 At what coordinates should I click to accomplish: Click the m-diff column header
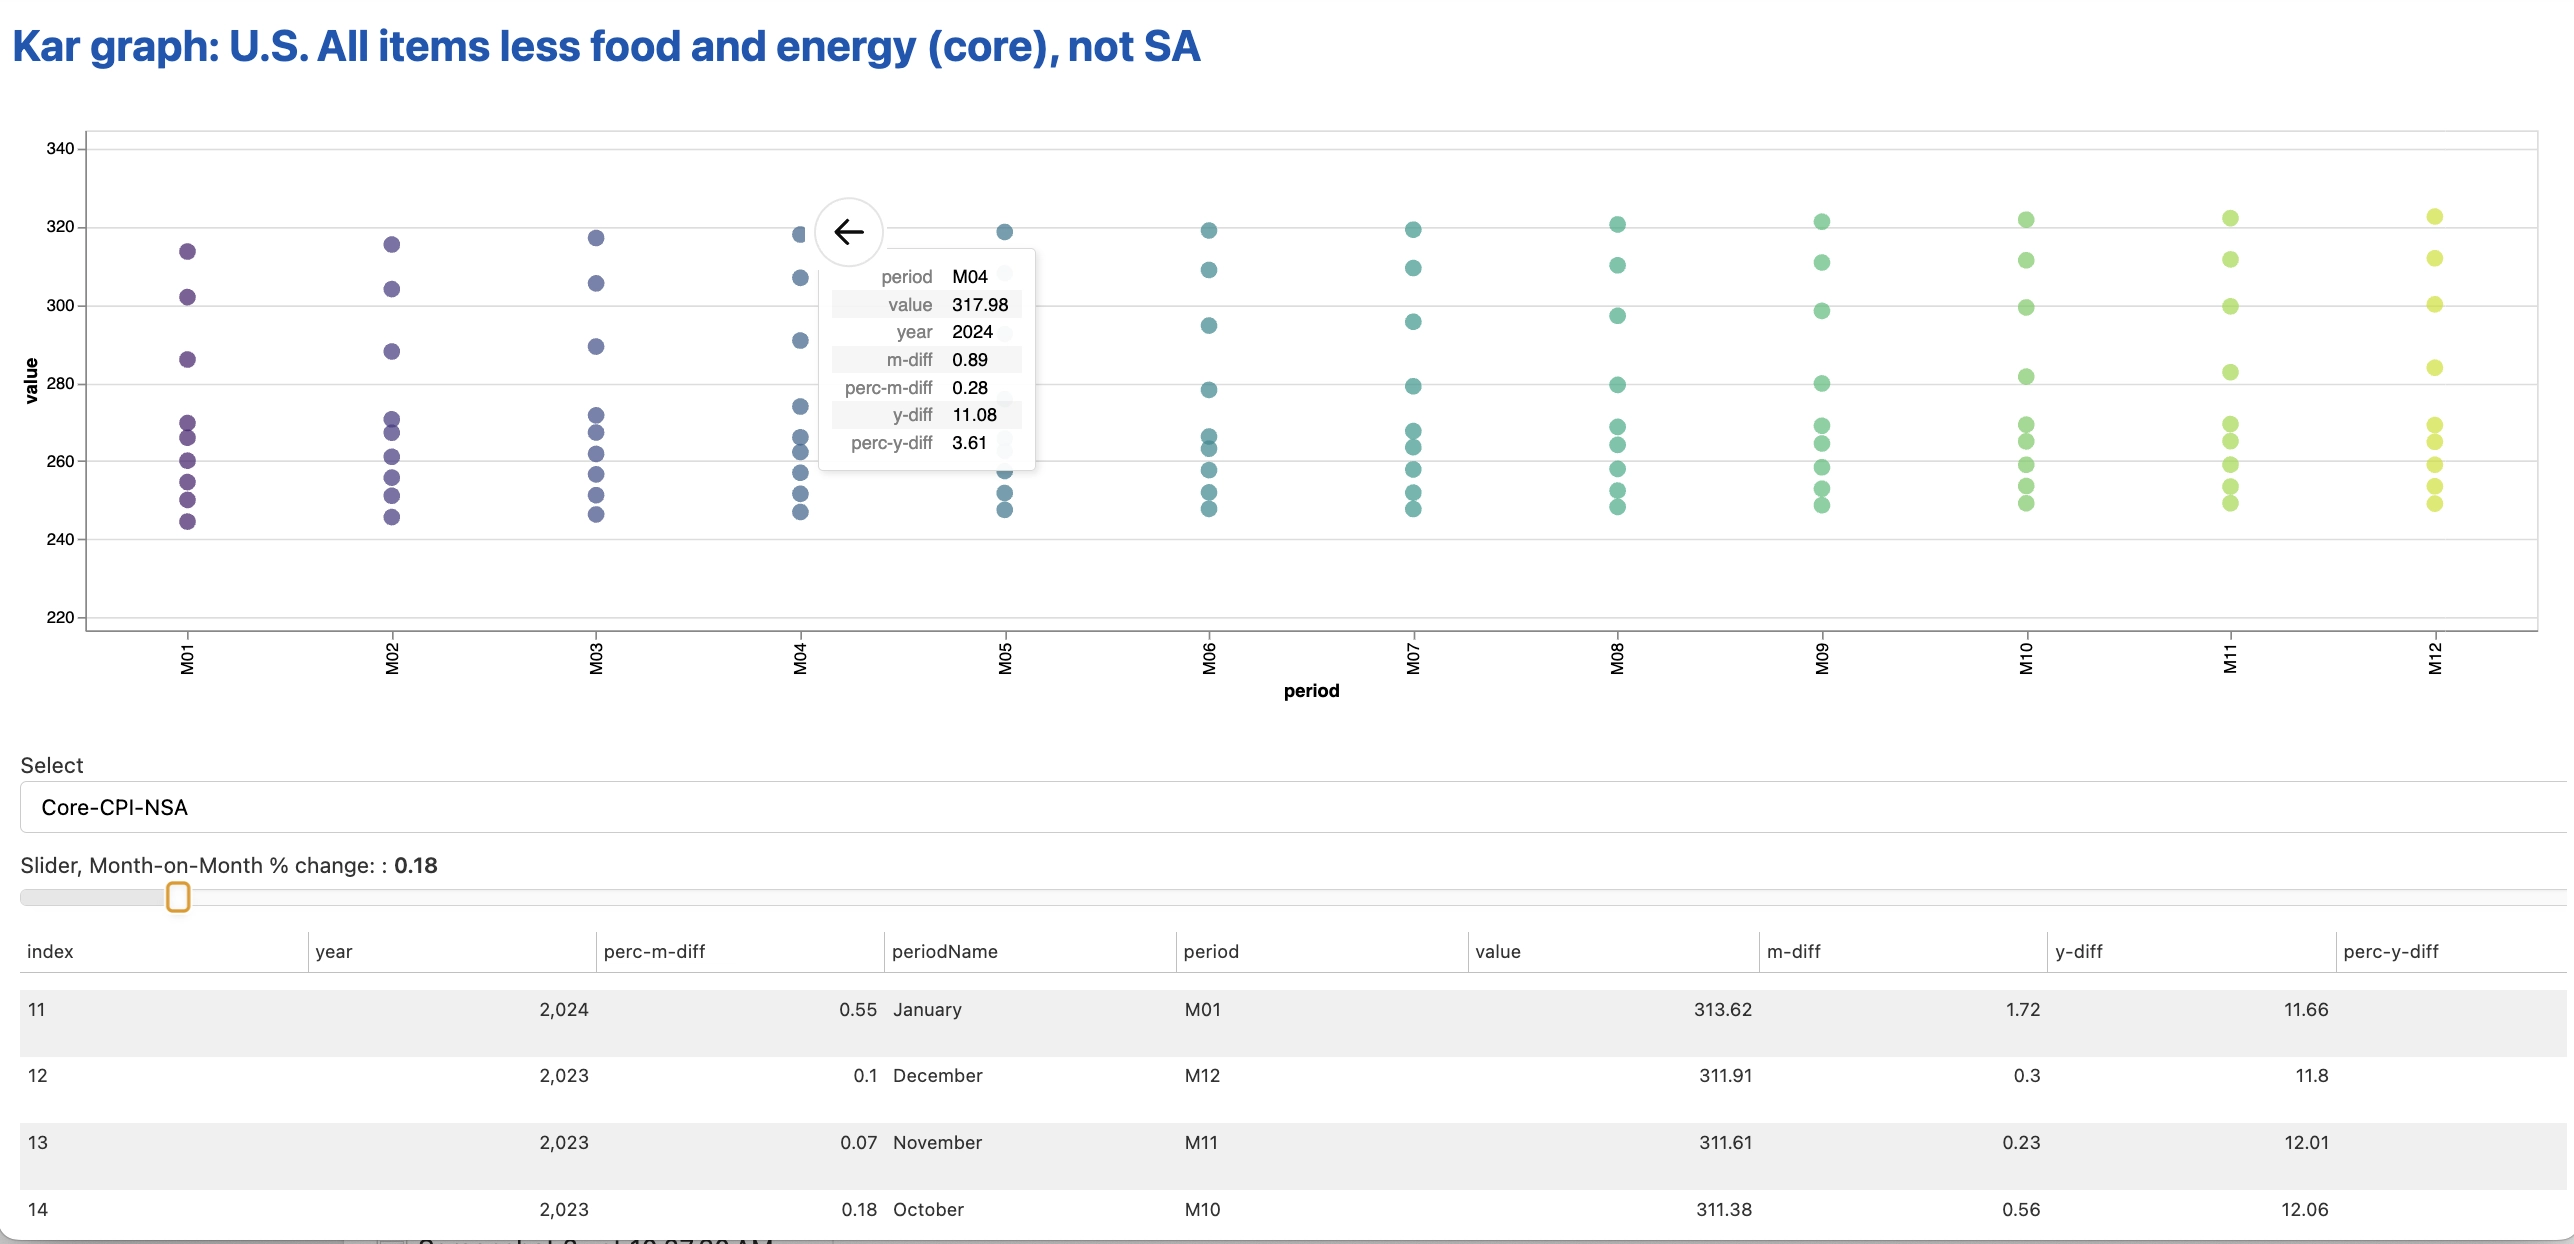(x=1793, y=951)
